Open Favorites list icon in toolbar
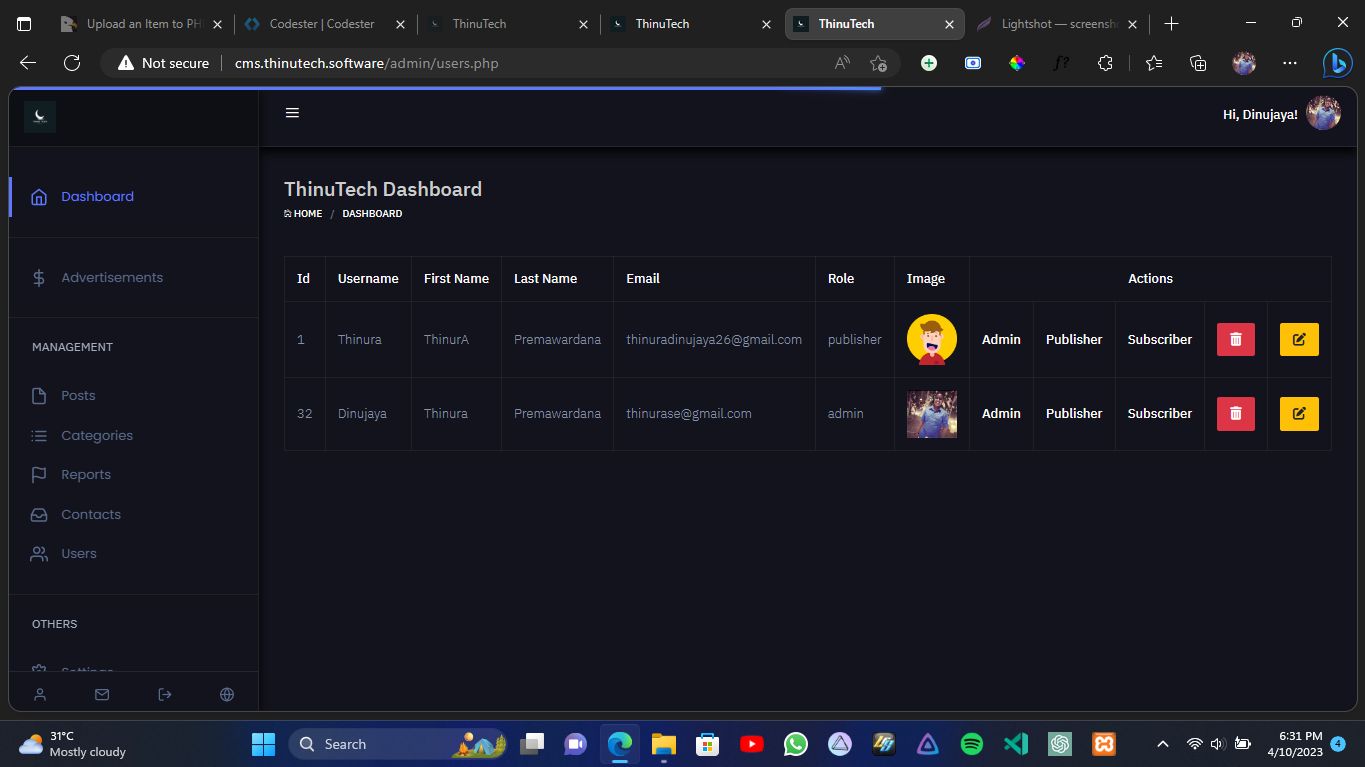The image size is (1365, 767). [x=1154, y=63]
